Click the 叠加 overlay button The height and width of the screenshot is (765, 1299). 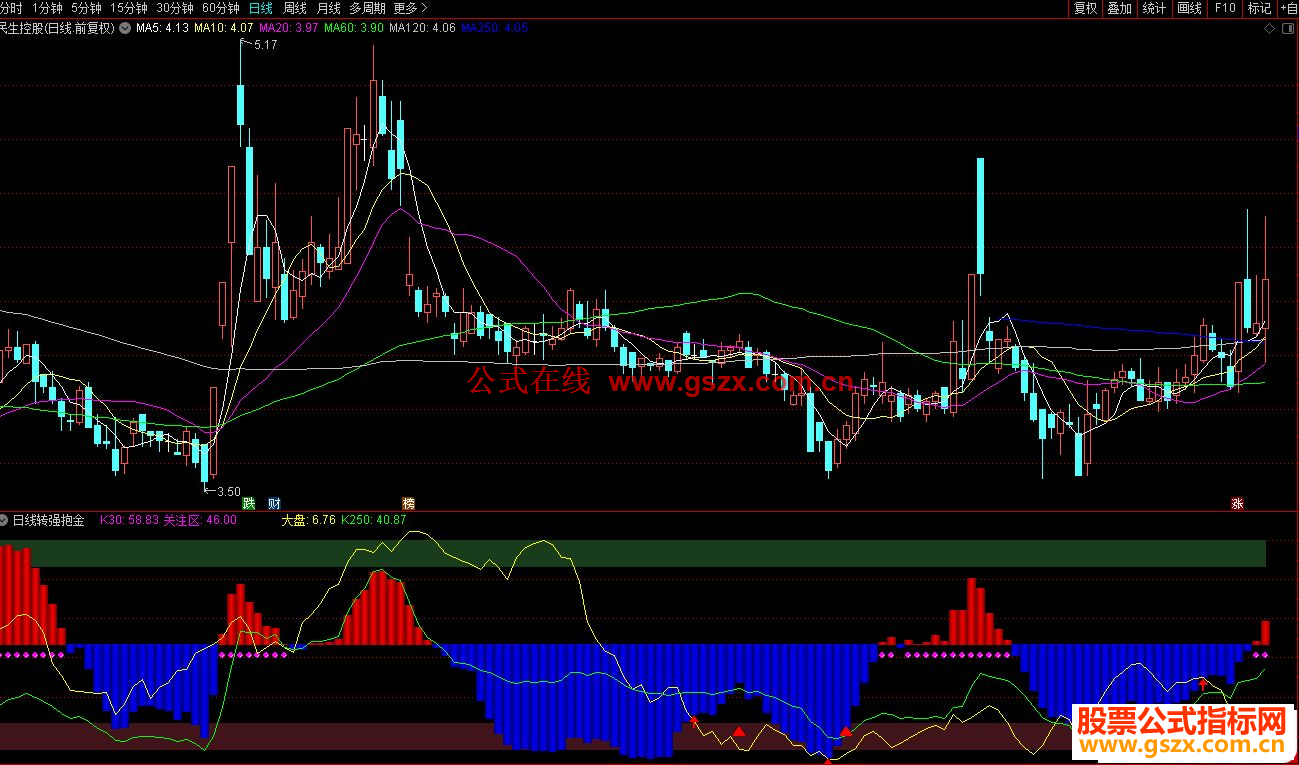(x=1119, y=8)
